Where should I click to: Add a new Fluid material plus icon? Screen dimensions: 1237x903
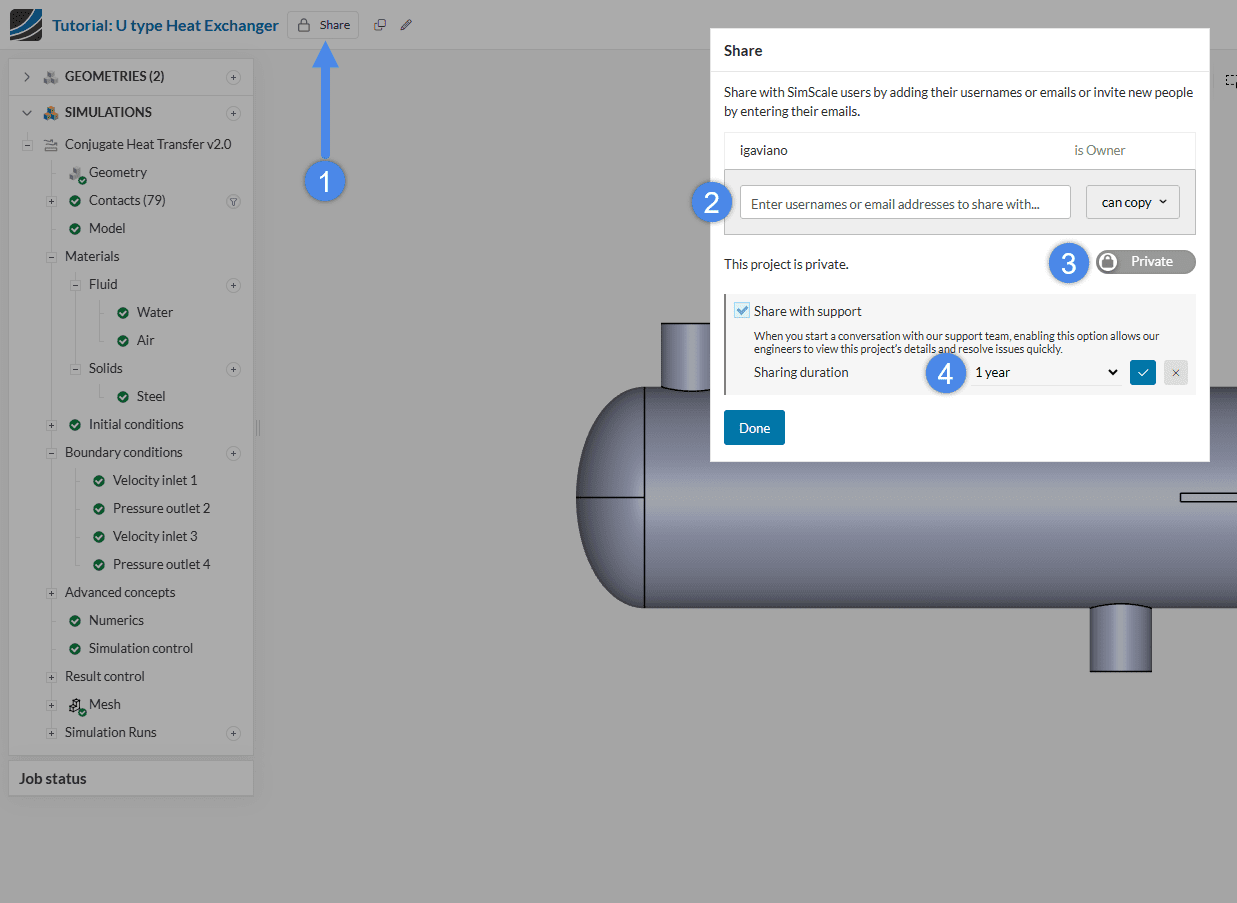[x=233, y=285]
